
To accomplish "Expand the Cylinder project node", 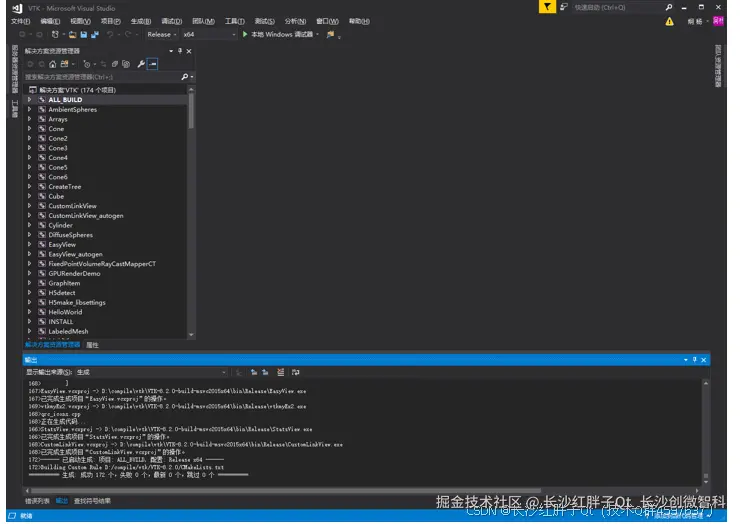I will point(29,225).
